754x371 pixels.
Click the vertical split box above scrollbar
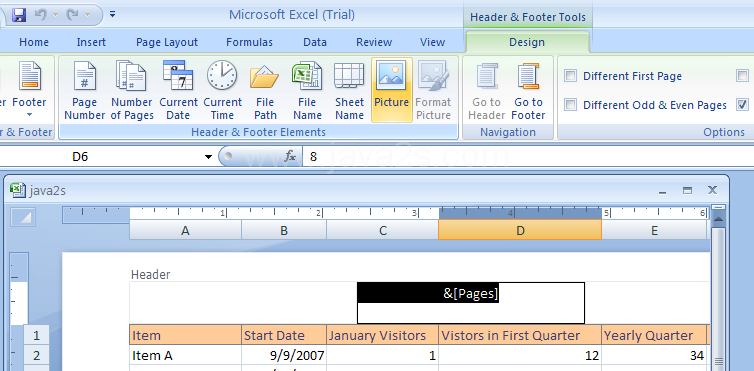[718, 208]
